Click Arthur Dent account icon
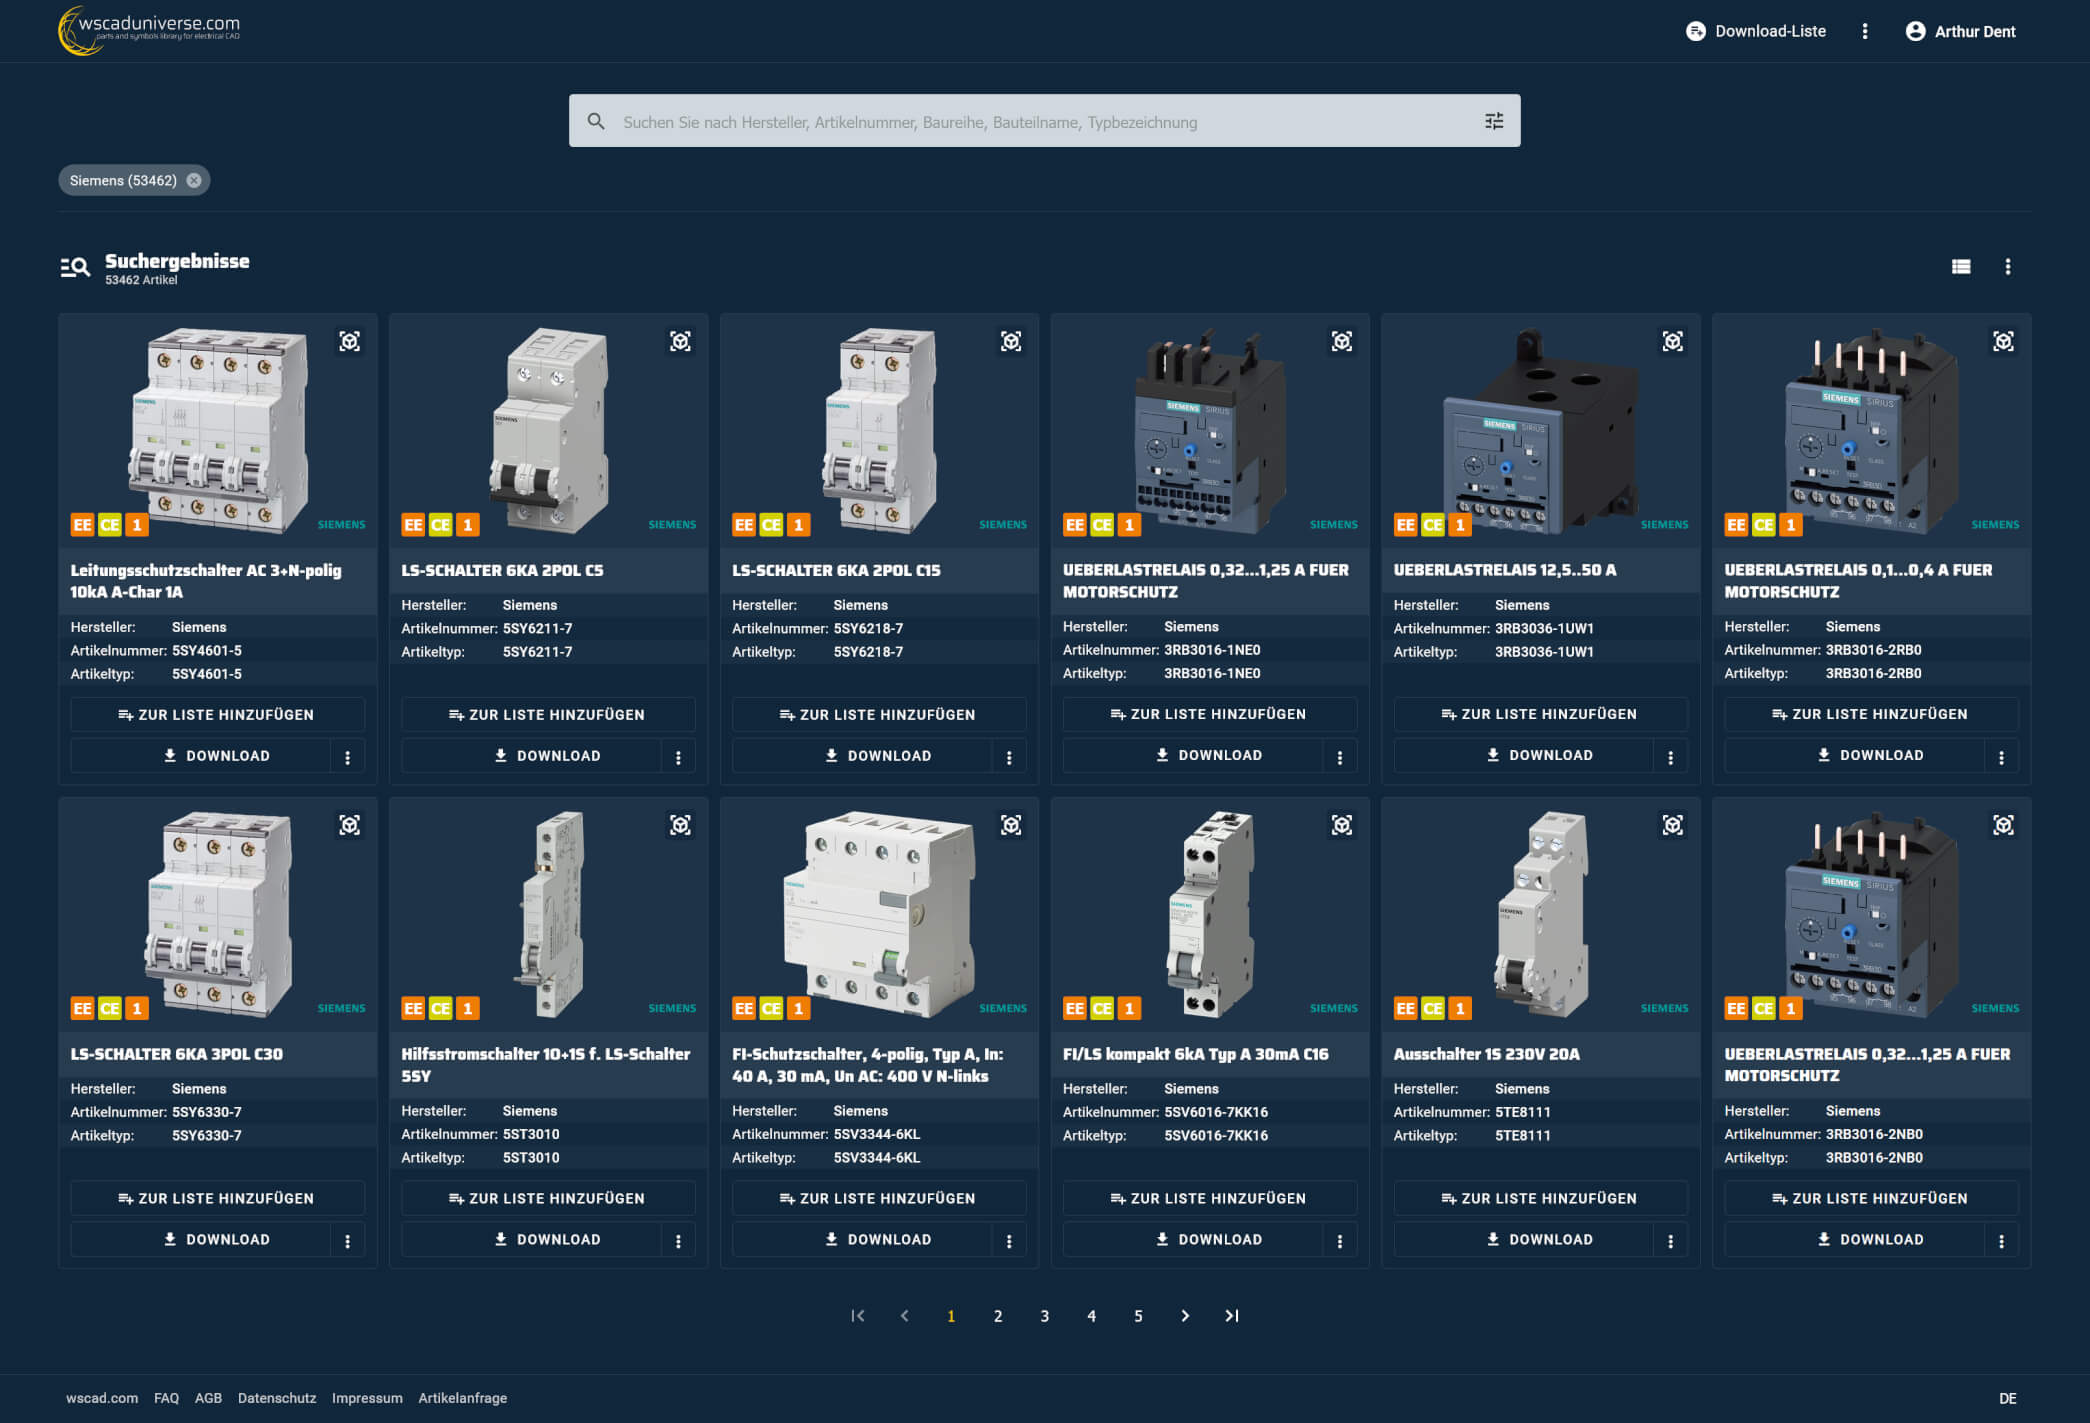Viewport: 2090px width, 1423px height. click(x=1915, y=31)
